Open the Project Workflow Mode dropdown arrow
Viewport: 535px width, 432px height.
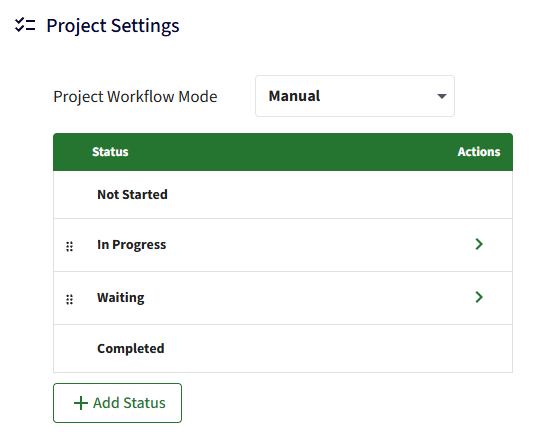pyautogui.click(x=442, y=96)
